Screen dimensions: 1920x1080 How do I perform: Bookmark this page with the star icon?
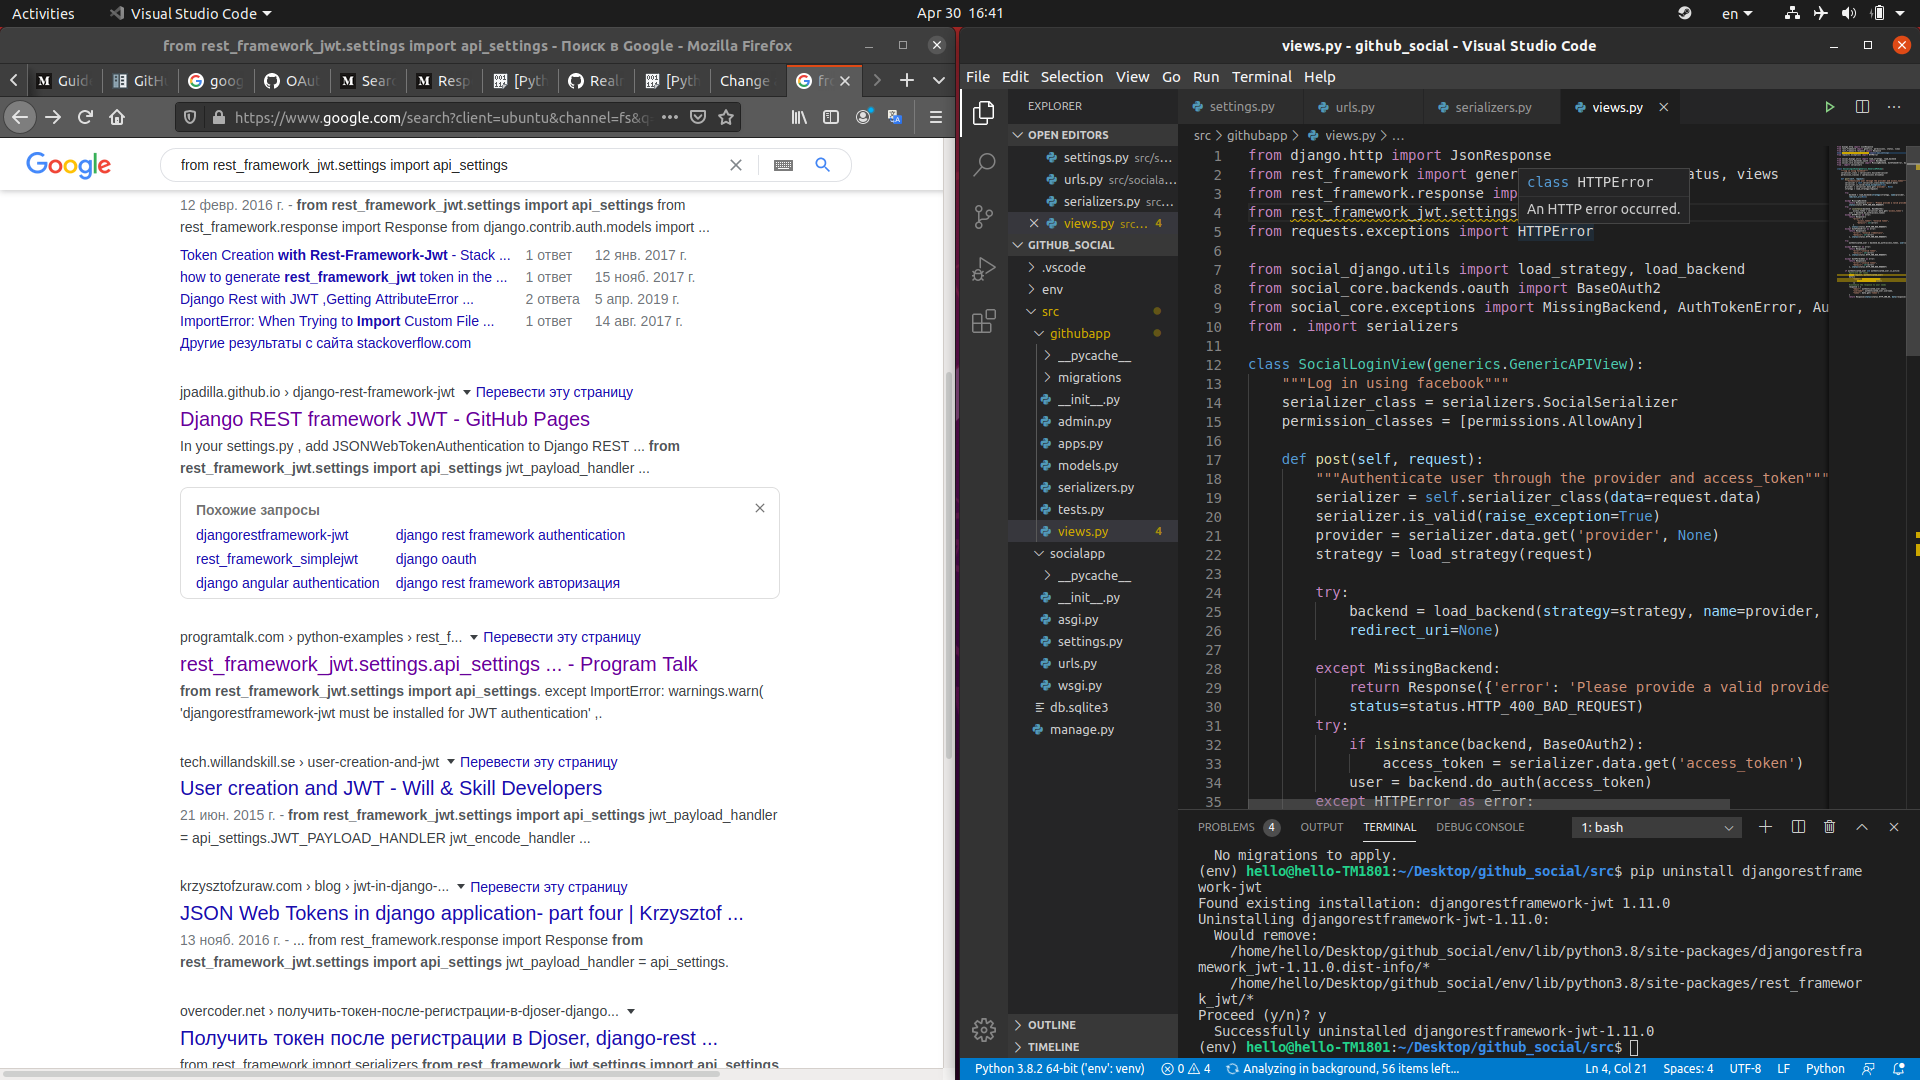(x=726, y=117)
